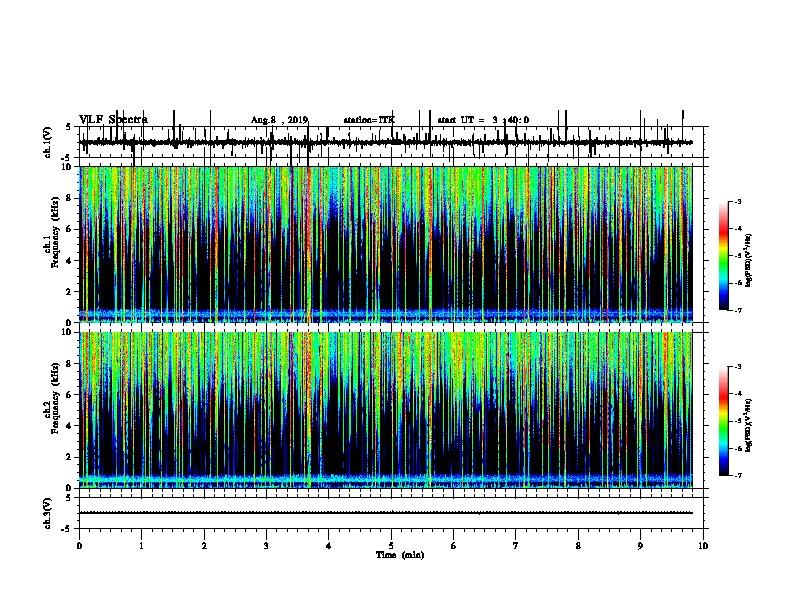Viewport: 792px width, 612px height.
Task: Click the Time axis tick label "9"
Action: point(640,546)
